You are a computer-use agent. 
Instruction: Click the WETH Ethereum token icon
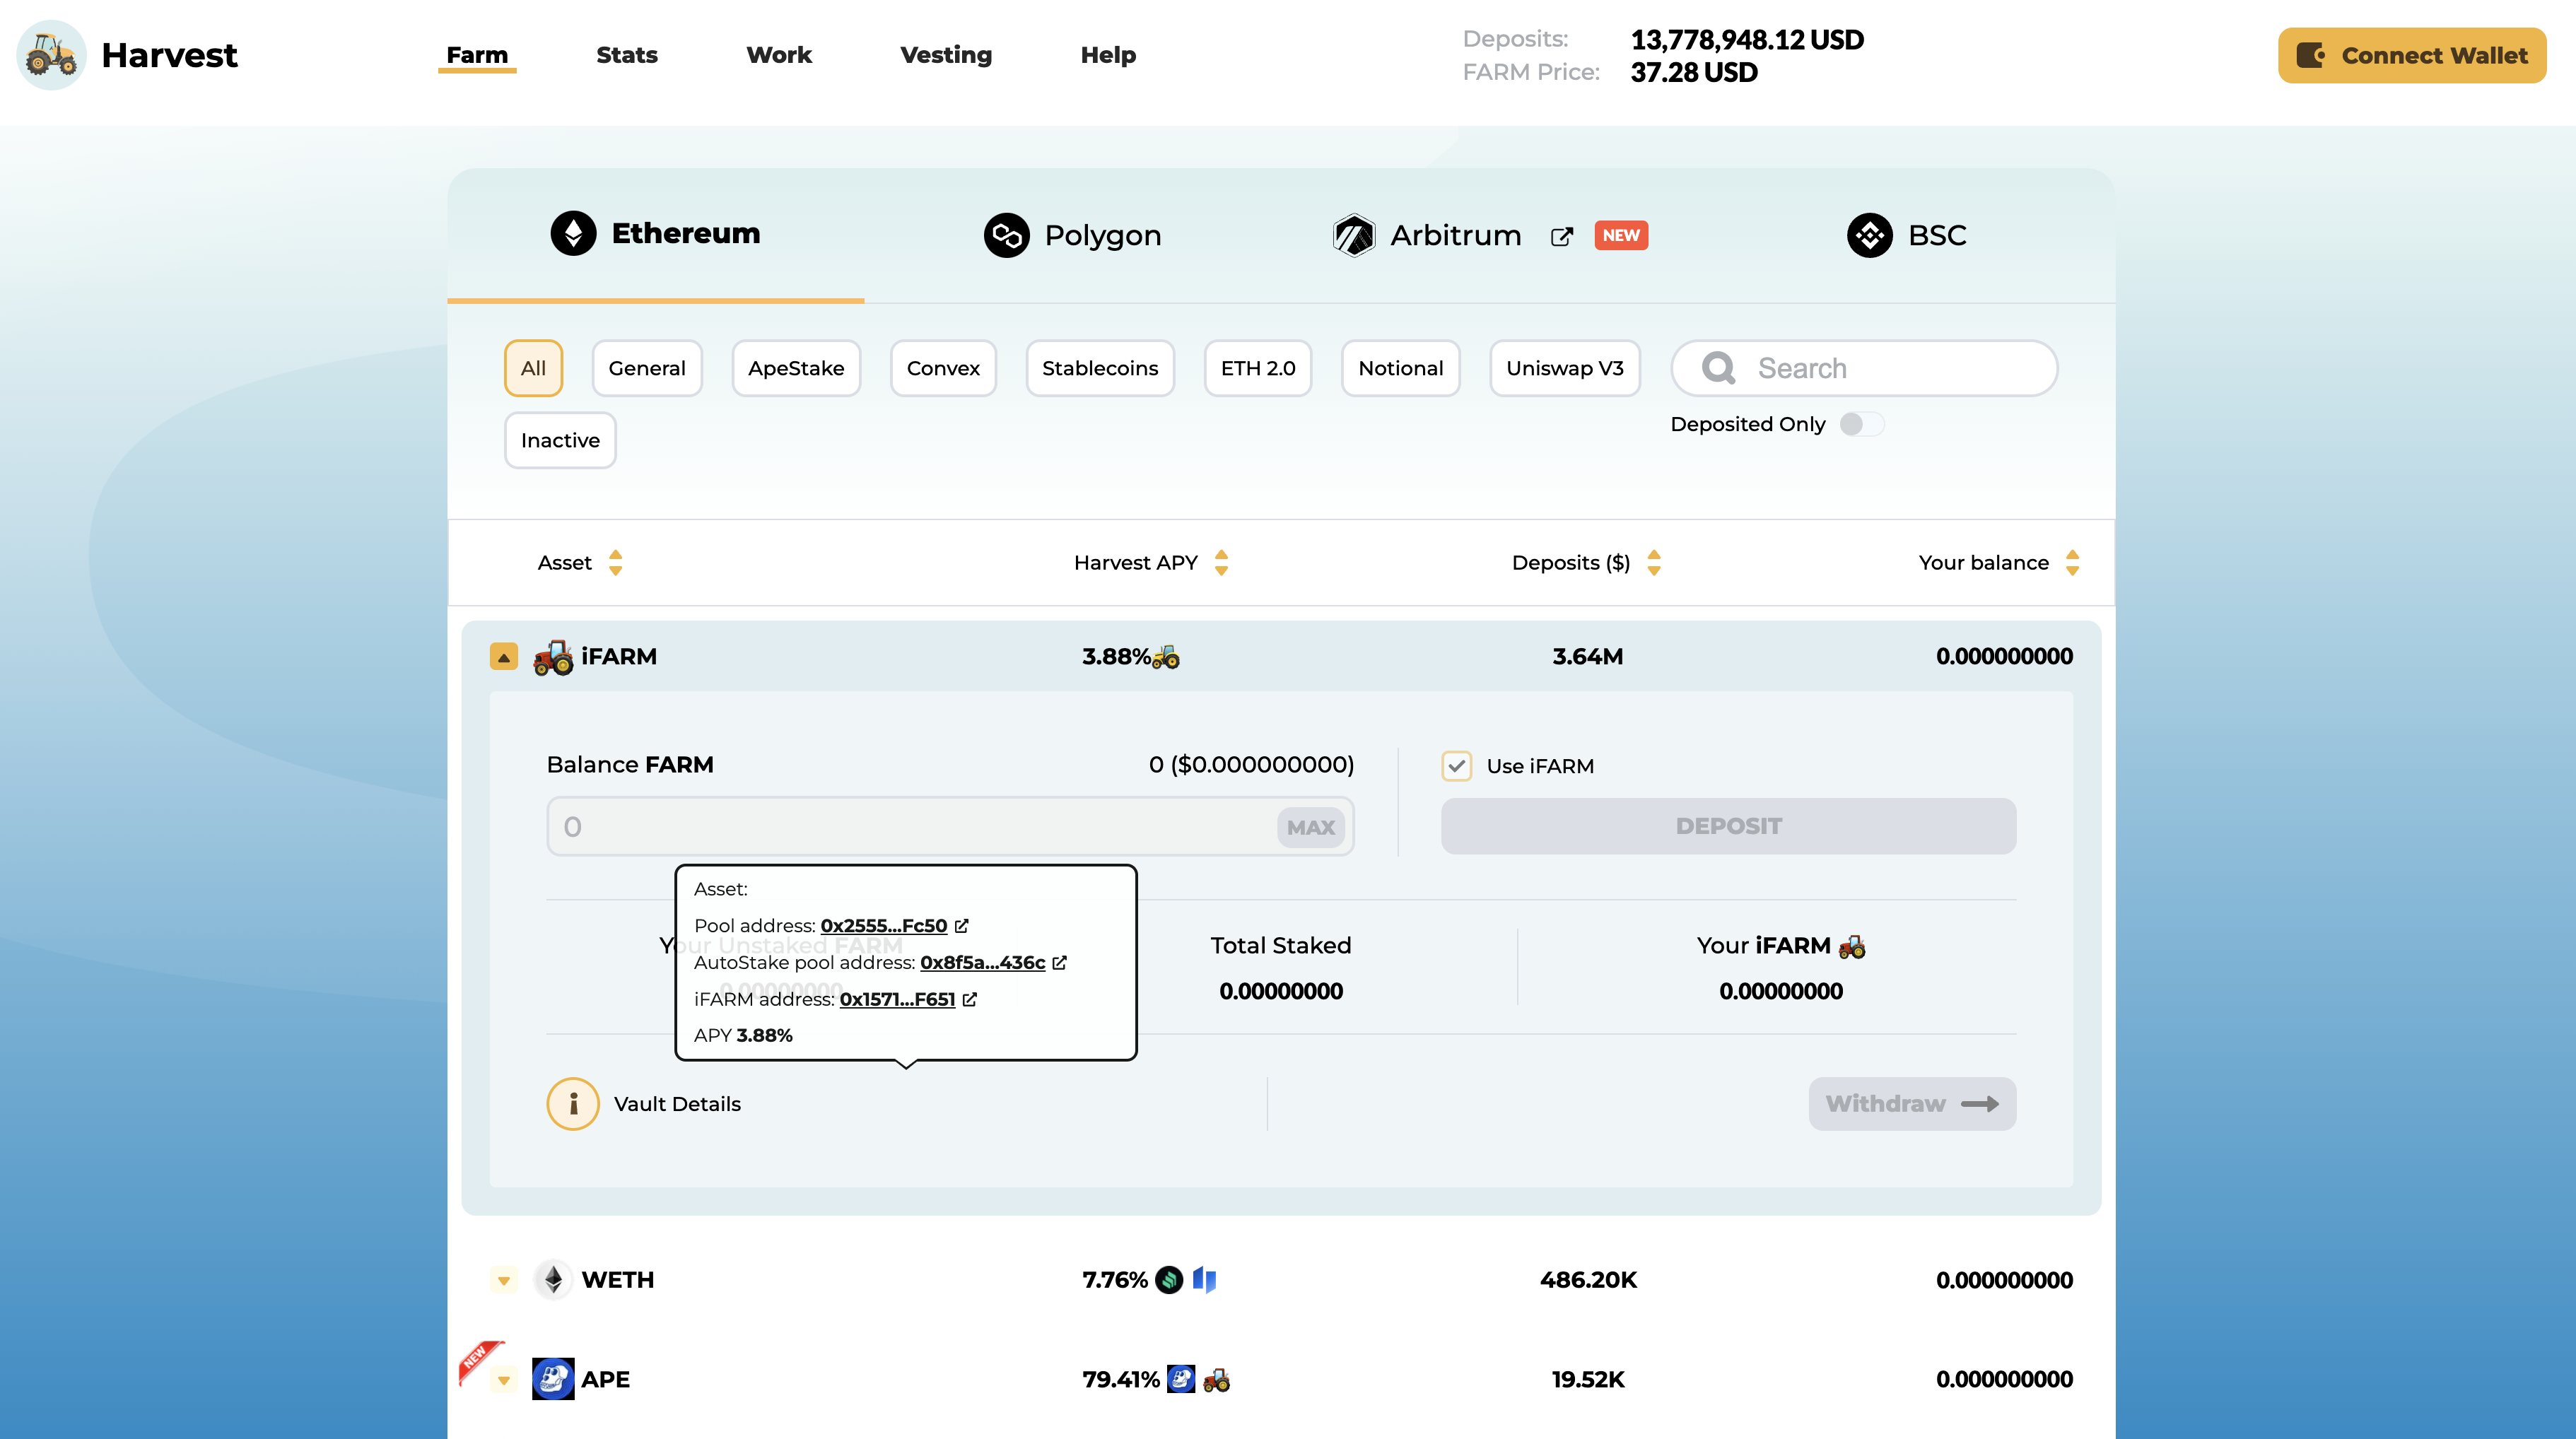click(x=553, y=1280)
